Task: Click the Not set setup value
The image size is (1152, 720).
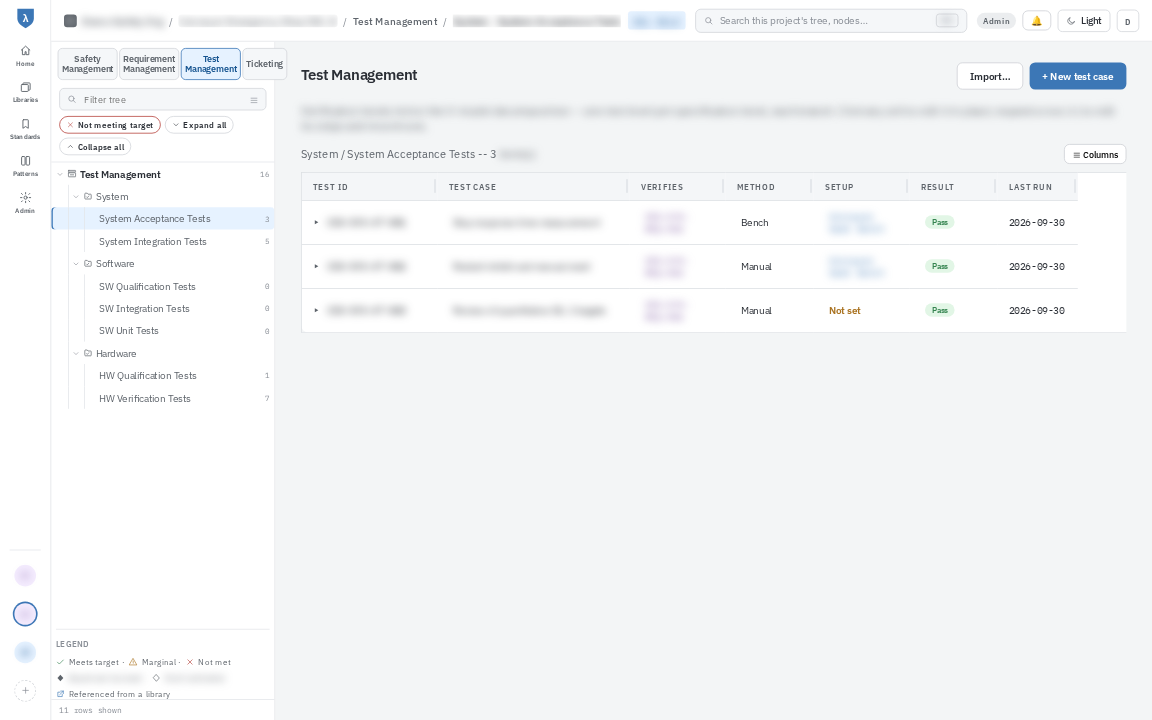Action: (x=844, y=311)
